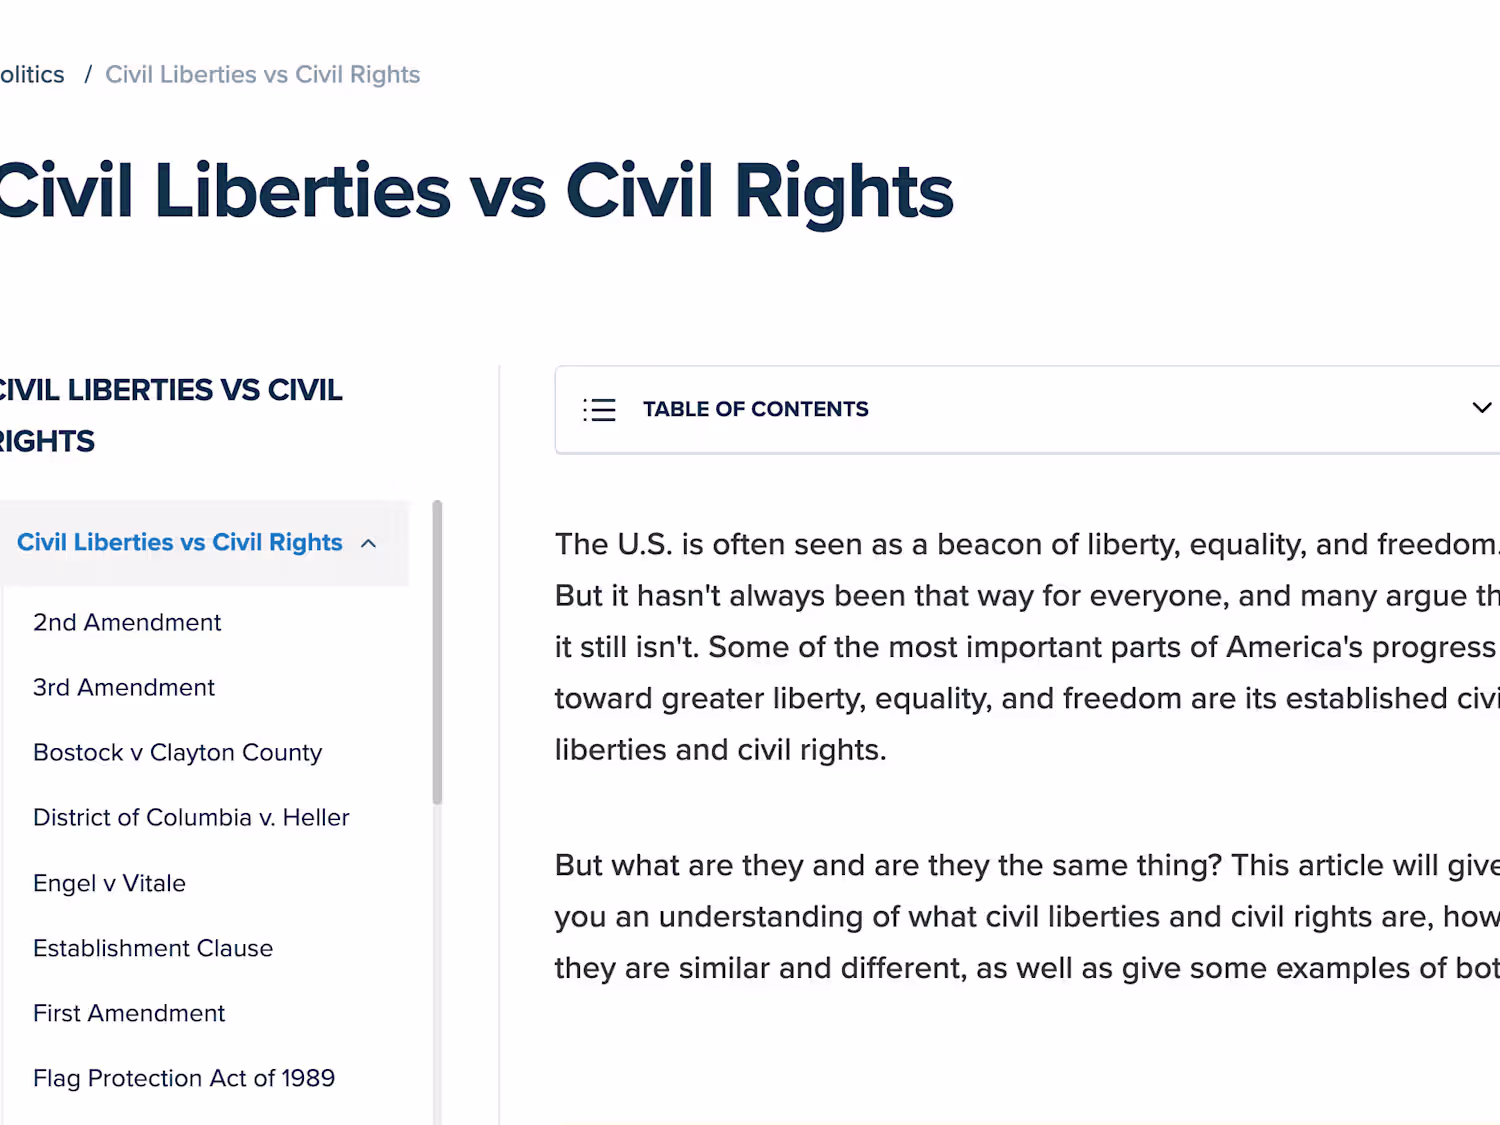Image resolution: width=1500 pixels, height=1125 pixels.
Task: Open the 2nd Amendment article
Action: pyautogui.click(x=127, y=622)
